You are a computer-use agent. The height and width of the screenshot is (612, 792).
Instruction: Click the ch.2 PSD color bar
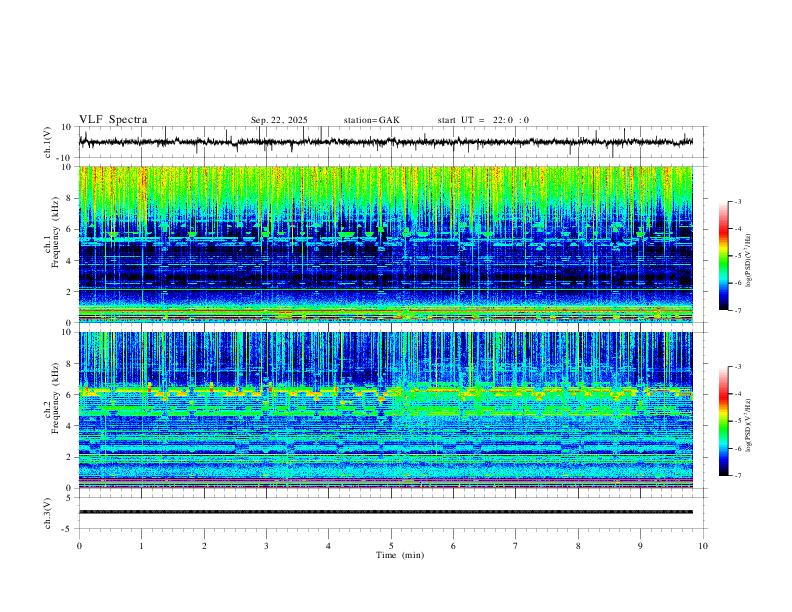pos(723,421)
